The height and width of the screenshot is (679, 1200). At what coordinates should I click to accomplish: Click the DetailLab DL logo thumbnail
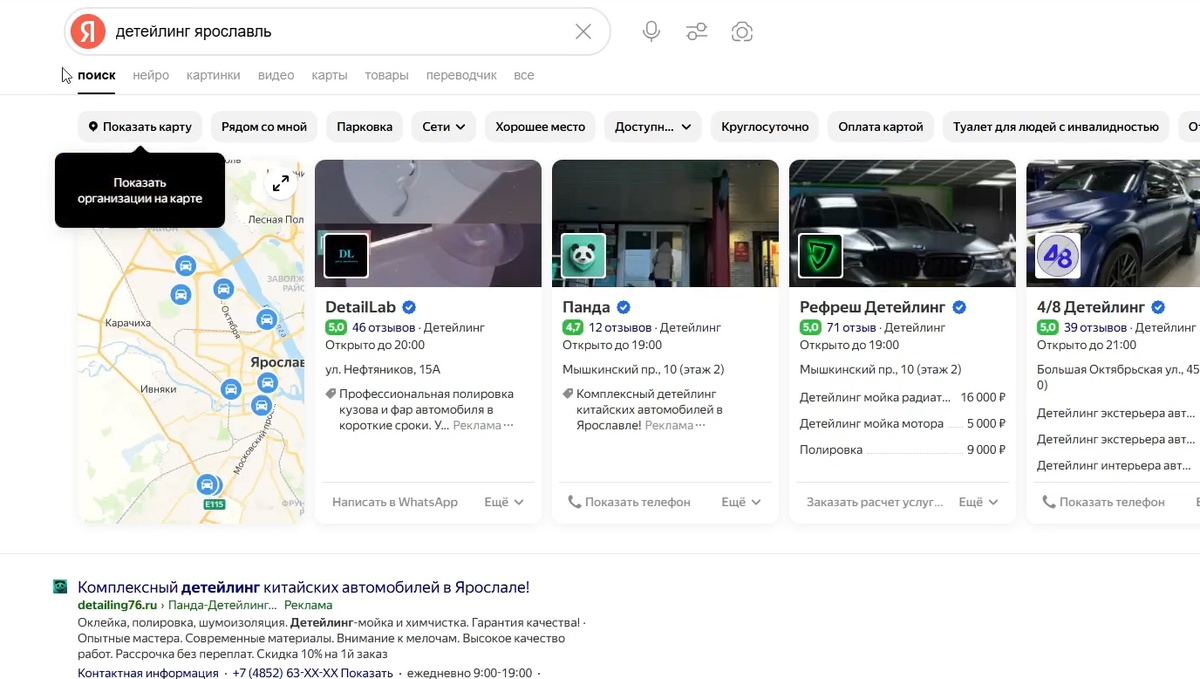[x=346, y=255]
